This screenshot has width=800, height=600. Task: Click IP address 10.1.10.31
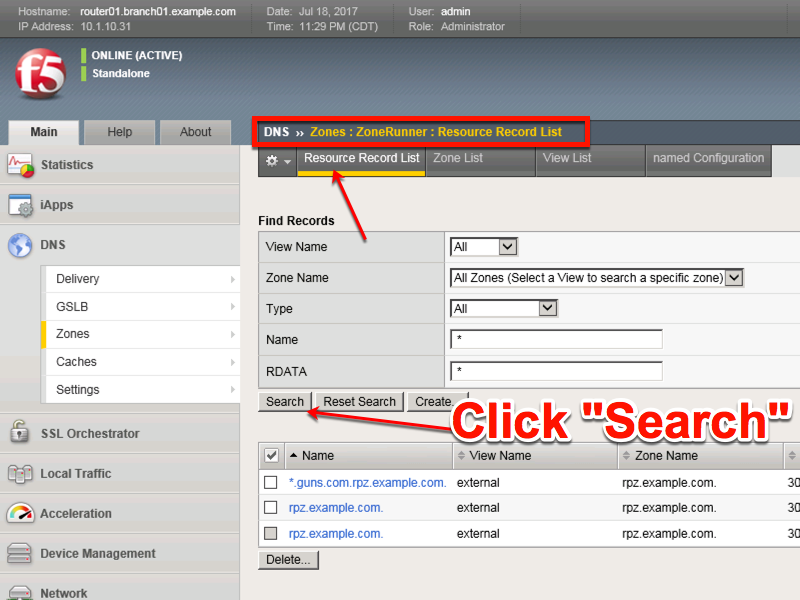point(106,27)
